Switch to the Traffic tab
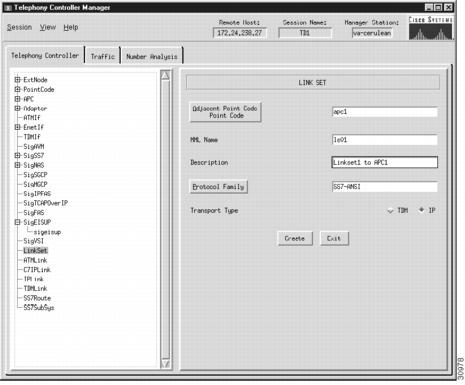Screen dimensions: 465x385 pyautogui.click(x=103, y=56)
